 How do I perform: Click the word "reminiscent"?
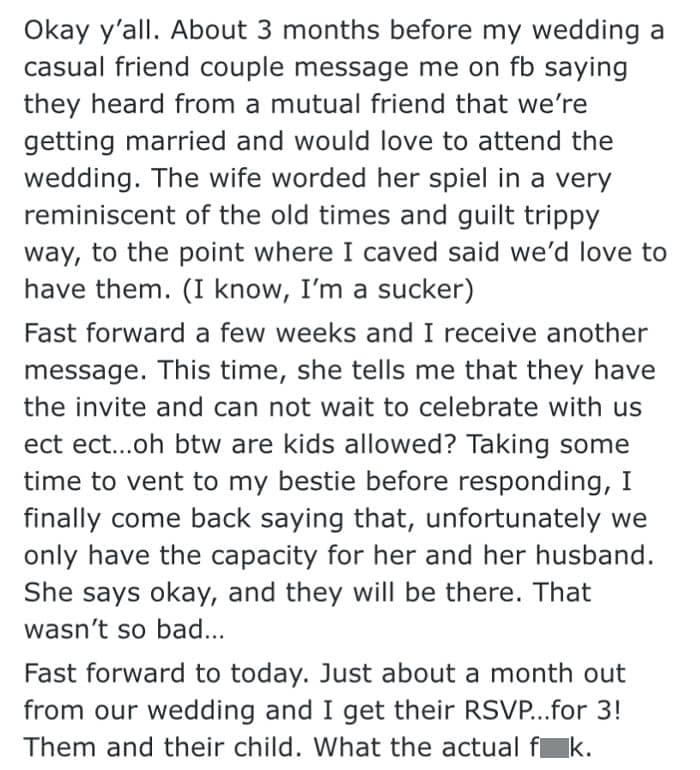[x=100, y=216]
